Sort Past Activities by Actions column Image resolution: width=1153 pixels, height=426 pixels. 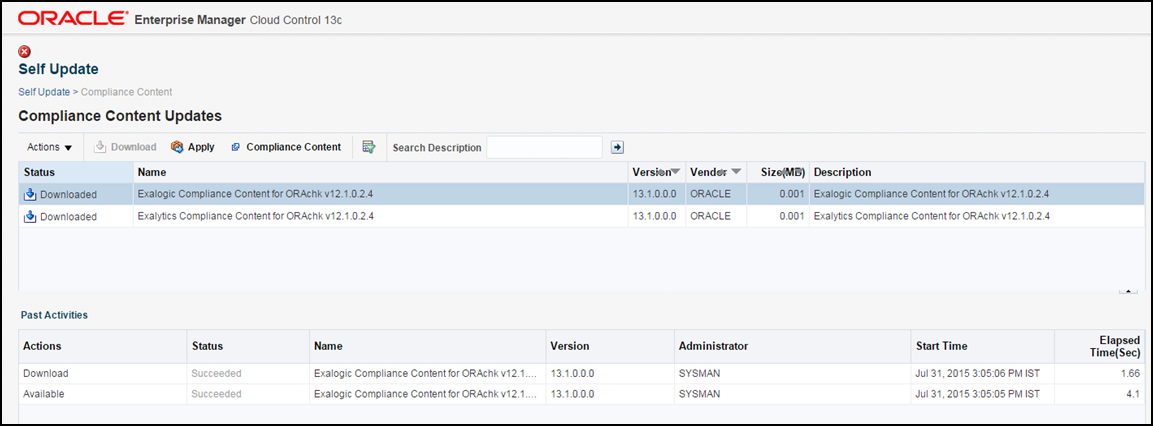[42, 346]
